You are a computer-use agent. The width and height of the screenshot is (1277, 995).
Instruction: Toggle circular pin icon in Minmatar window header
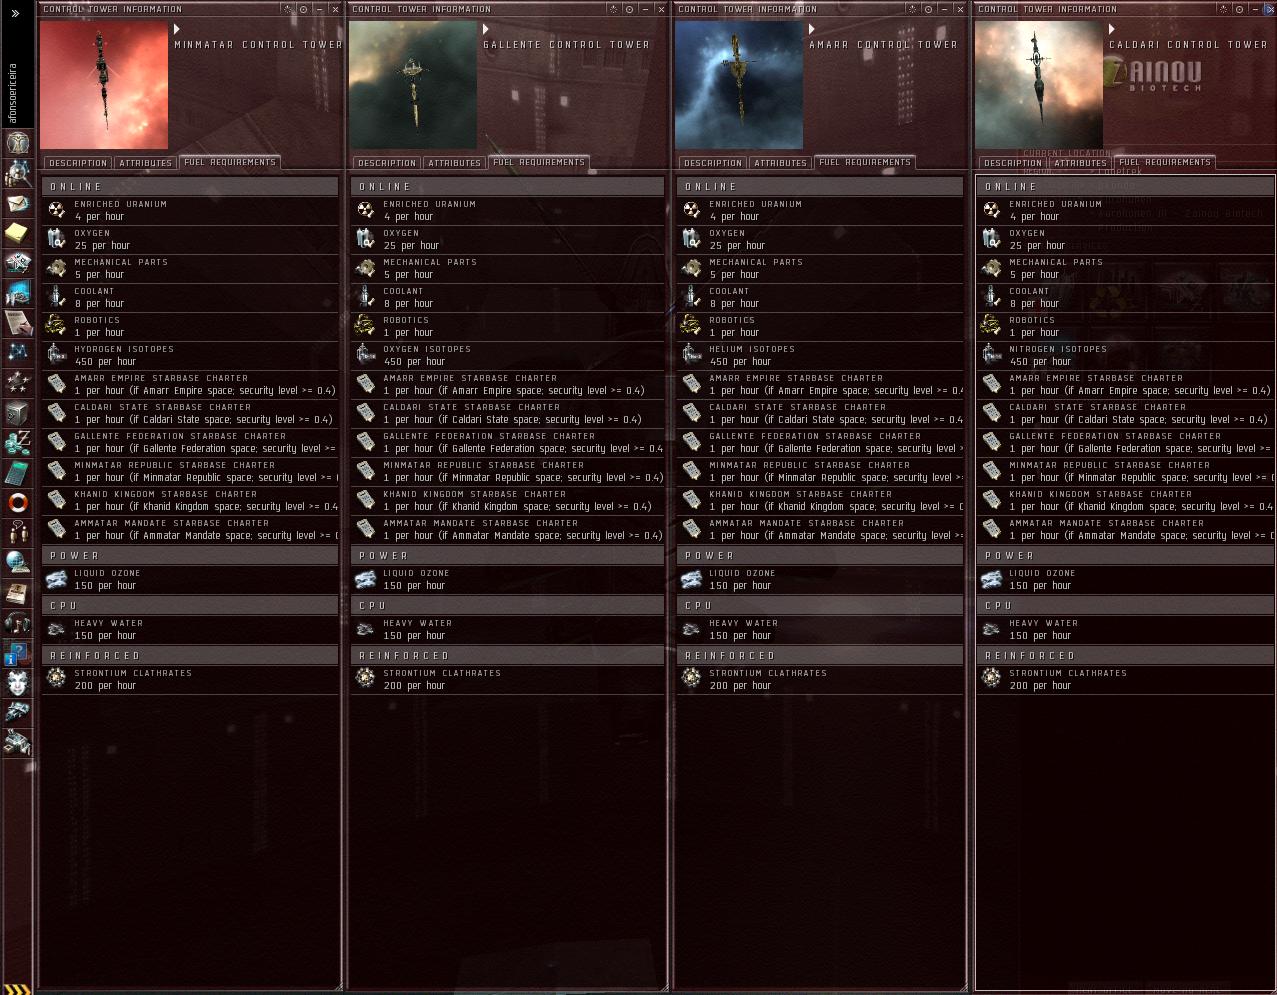(303, 9)
